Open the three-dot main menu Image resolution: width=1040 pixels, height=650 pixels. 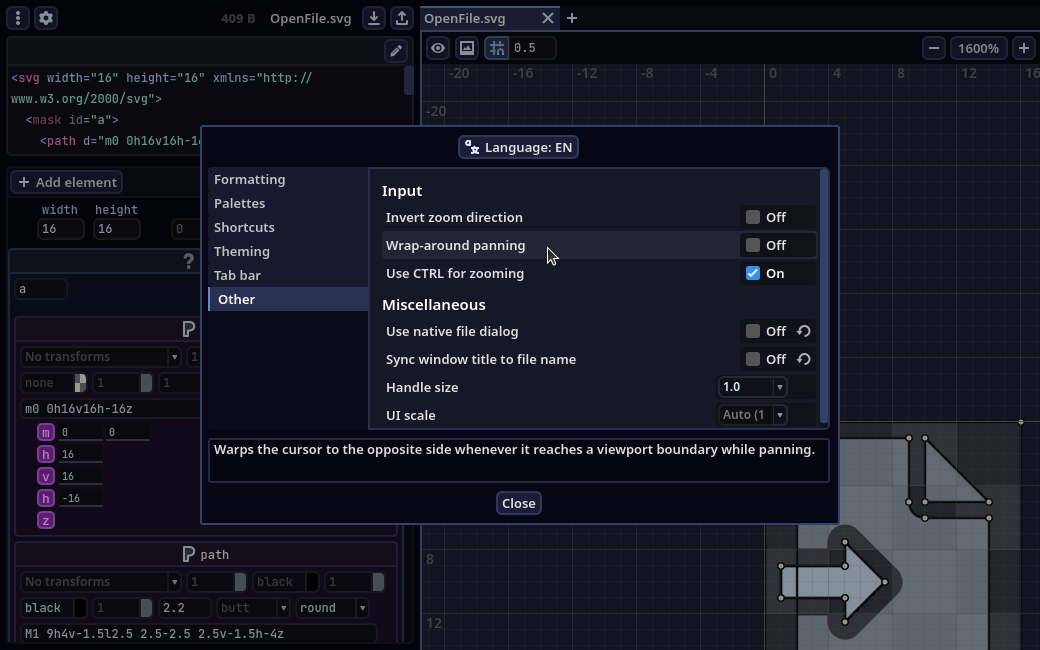18,18
